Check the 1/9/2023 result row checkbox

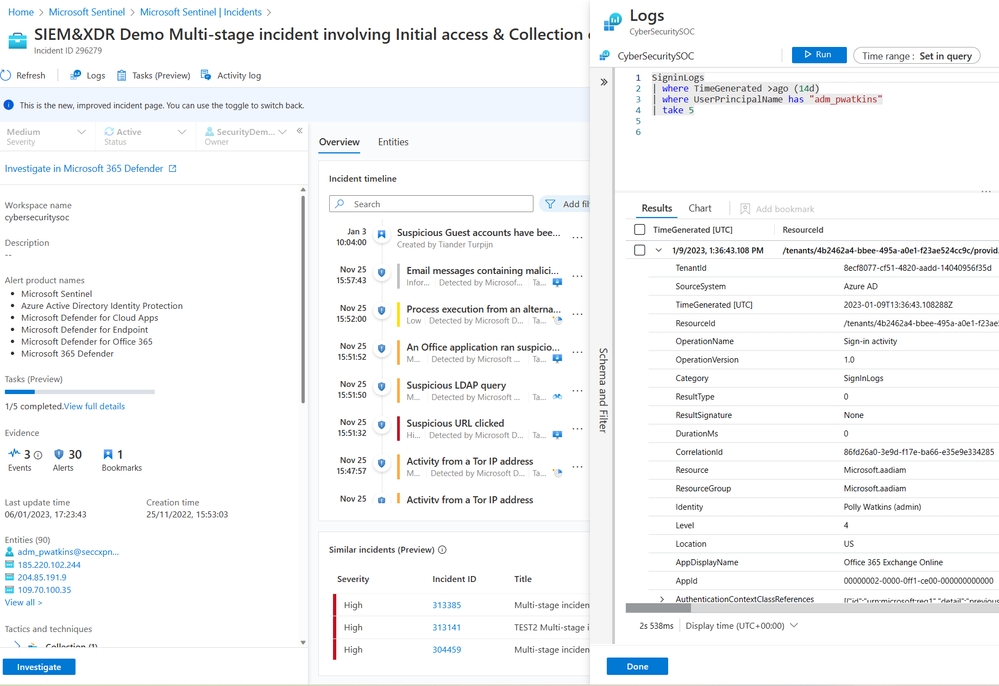tap(640, 250)
